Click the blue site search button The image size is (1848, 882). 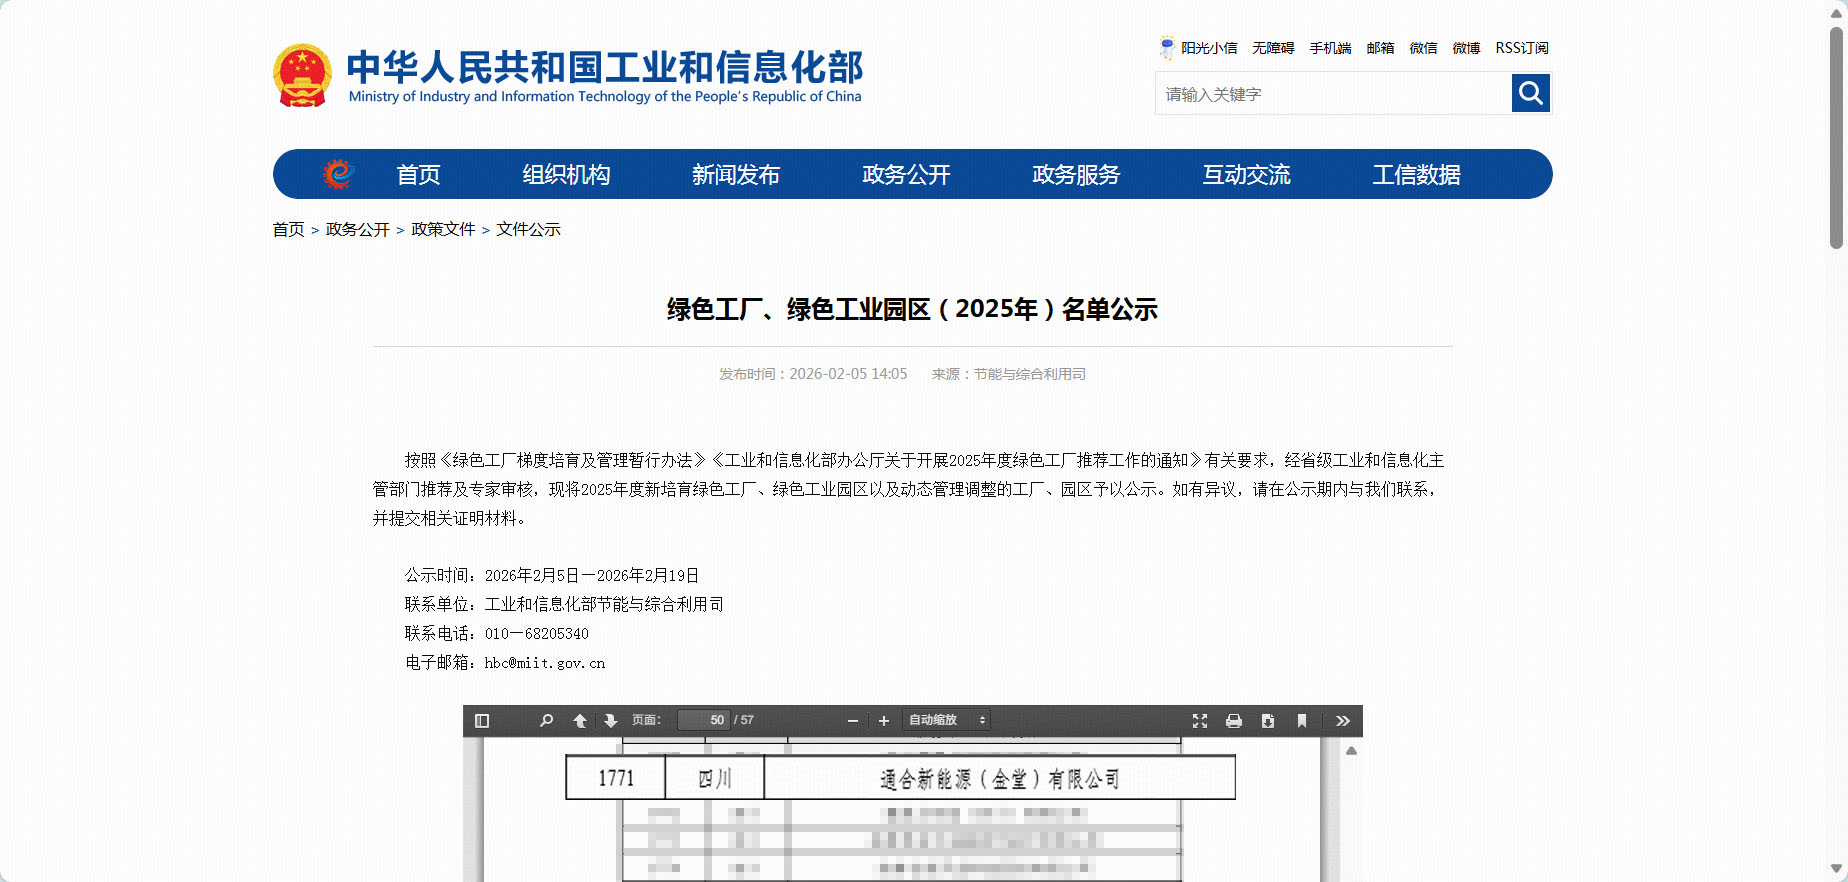pyautogui.click(x=1530, y=93)
